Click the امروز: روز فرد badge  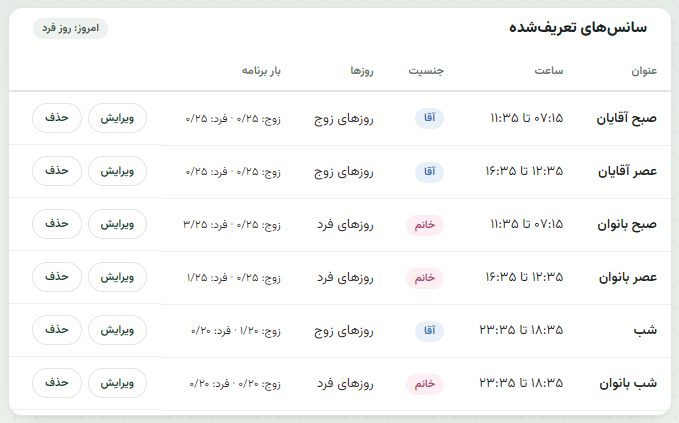(x=70, y=29)
